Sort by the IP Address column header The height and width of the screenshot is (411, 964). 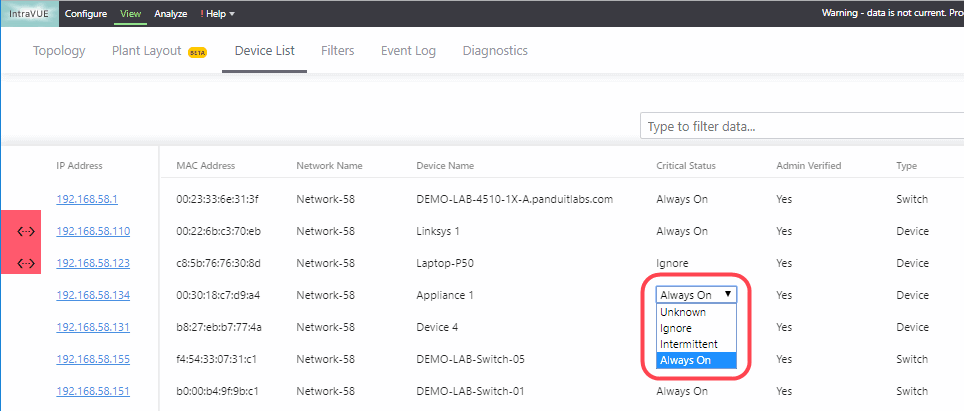coord(79,166)
